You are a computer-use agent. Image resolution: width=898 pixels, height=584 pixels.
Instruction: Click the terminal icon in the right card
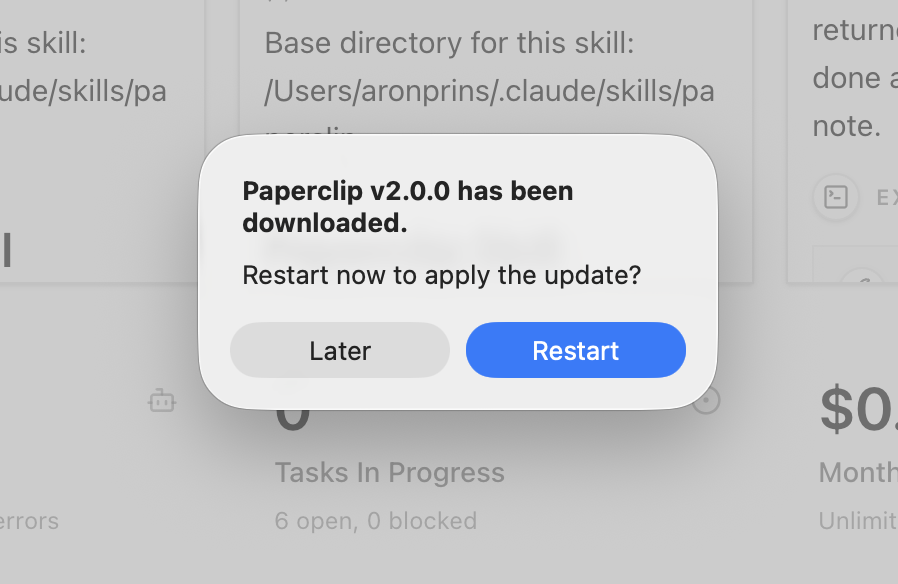(x=836, y=197)
